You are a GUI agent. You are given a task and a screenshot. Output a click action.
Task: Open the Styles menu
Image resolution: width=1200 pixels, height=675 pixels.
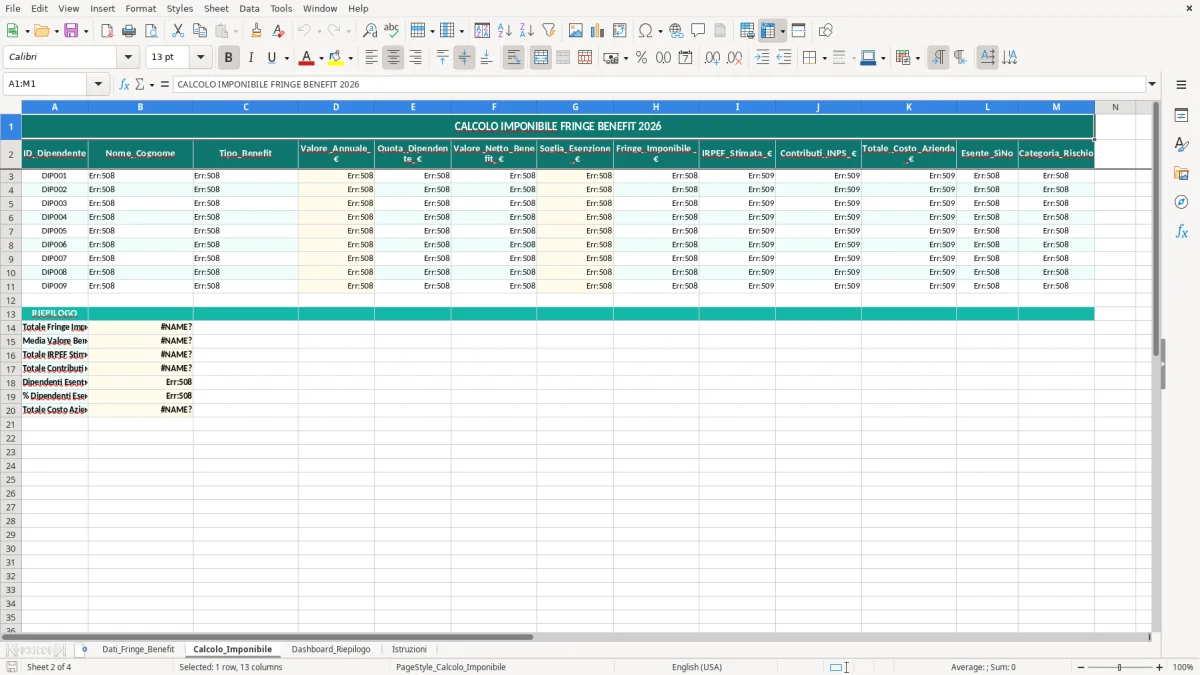(x=180, y=8)
